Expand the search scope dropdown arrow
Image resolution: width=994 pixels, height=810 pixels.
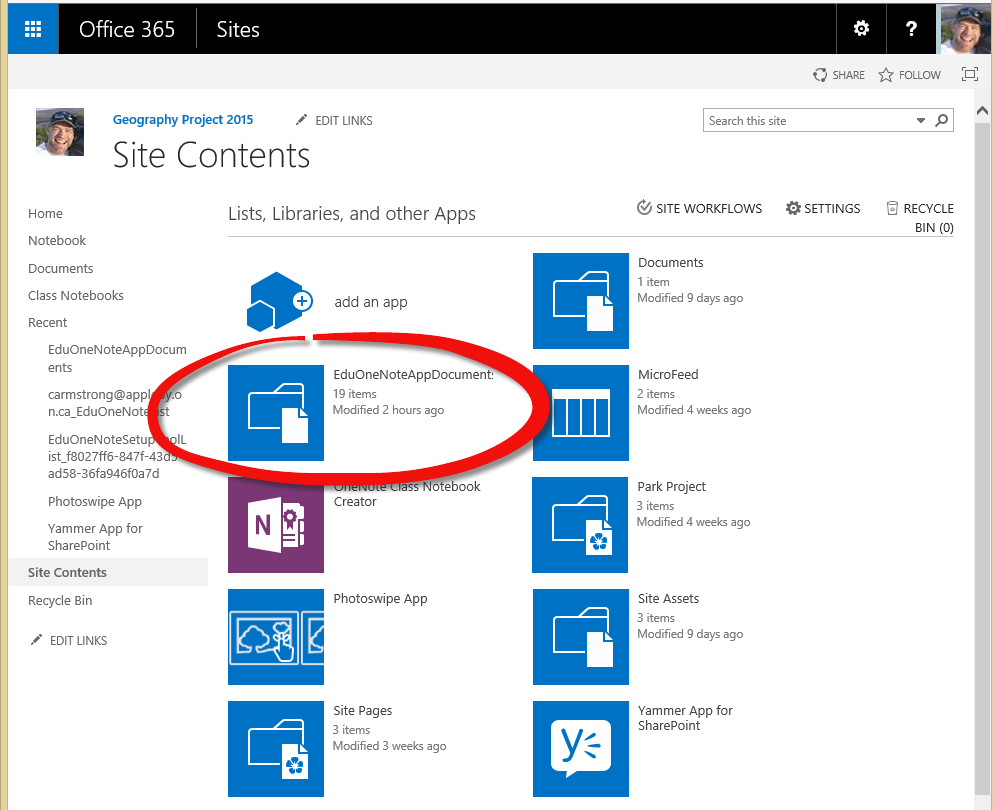pos(921,121)
